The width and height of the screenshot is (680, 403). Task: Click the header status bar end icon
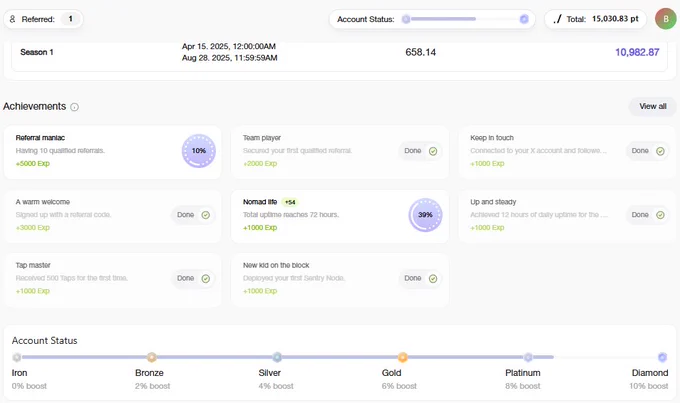pyautogui.click(x=524, y=19)
